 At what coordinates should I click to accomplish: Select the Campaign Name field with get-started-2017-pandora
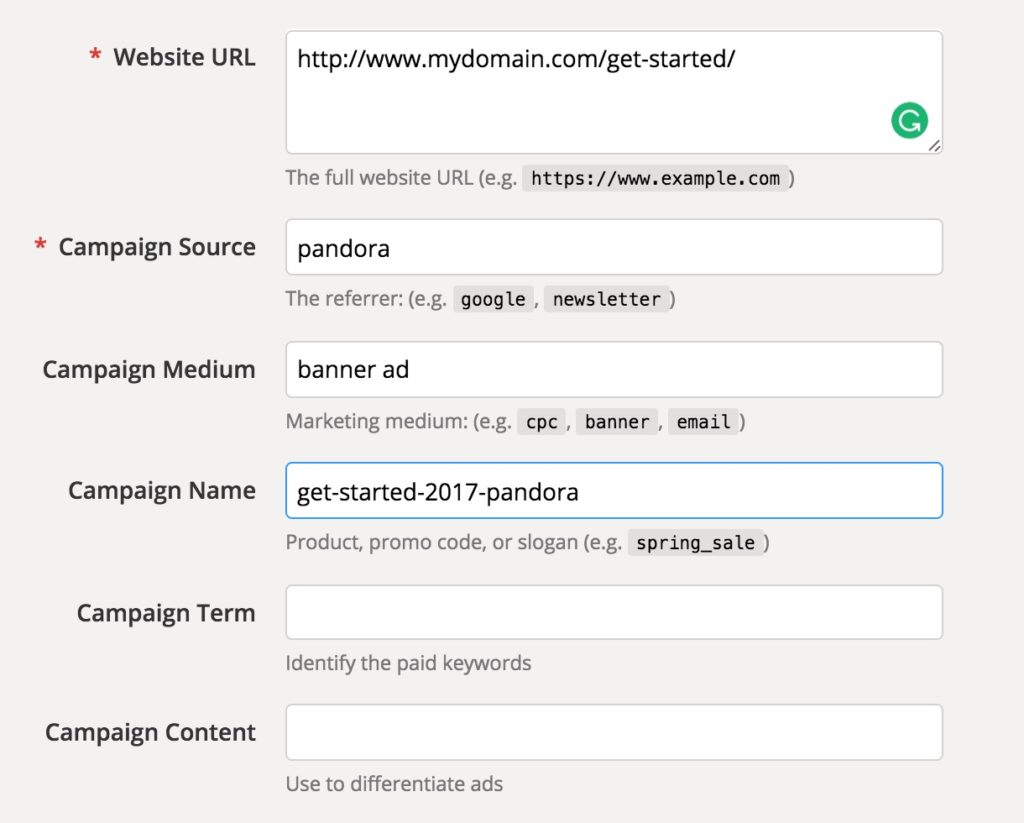[614, 491]
